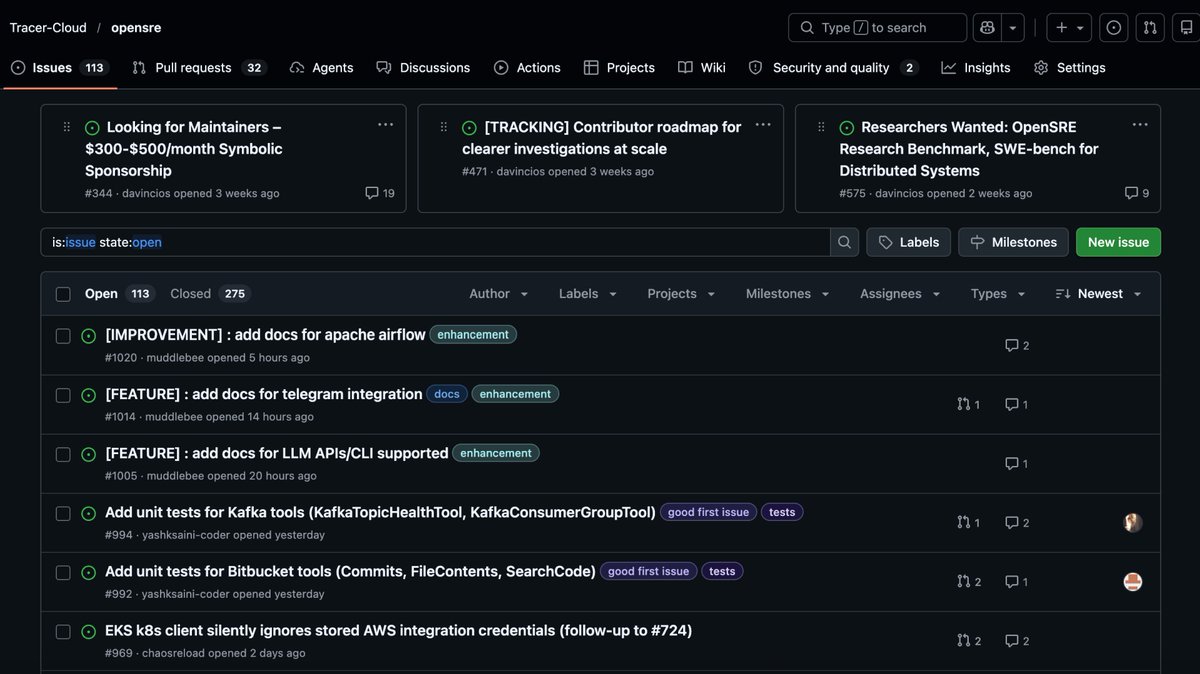This screenshot has height=674, width=1200.
Task: Expand the Labels filter dropdown in list header
Action: tap(588, 294)
